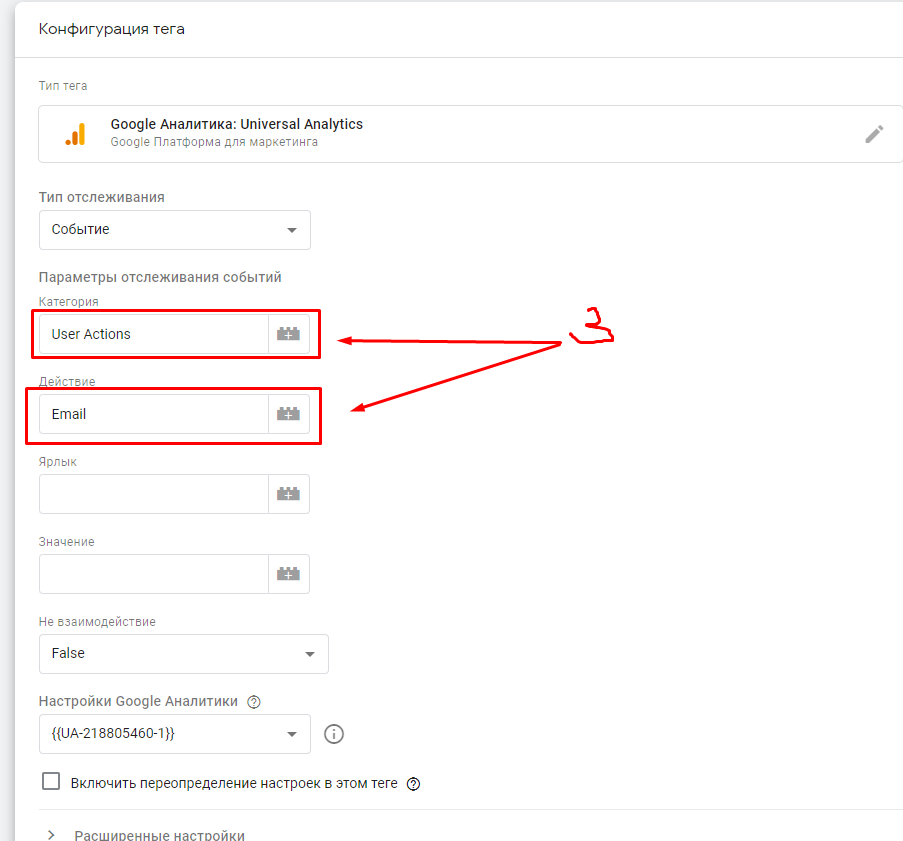Click the Google Analytics bar chart logo
The image size is (903, 841).
75,134
